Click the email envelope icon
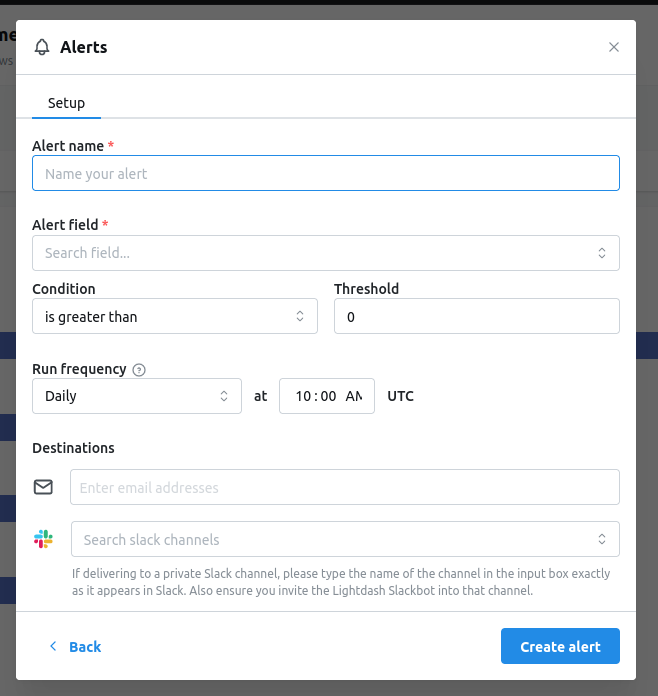This screenshot has height=696, width=658. [43, 487]
